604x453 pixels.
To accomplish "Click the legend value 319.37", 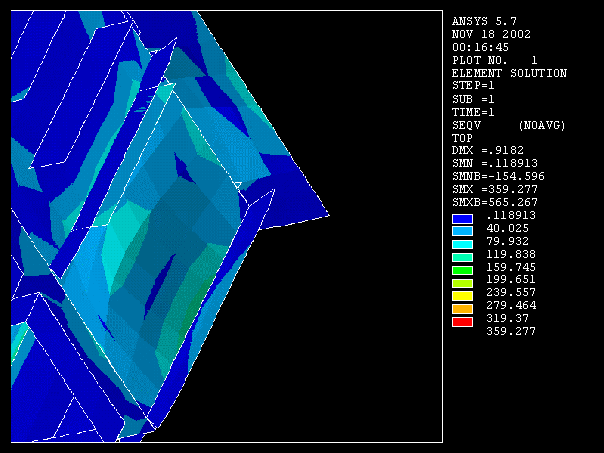I will tap(508, 319).
